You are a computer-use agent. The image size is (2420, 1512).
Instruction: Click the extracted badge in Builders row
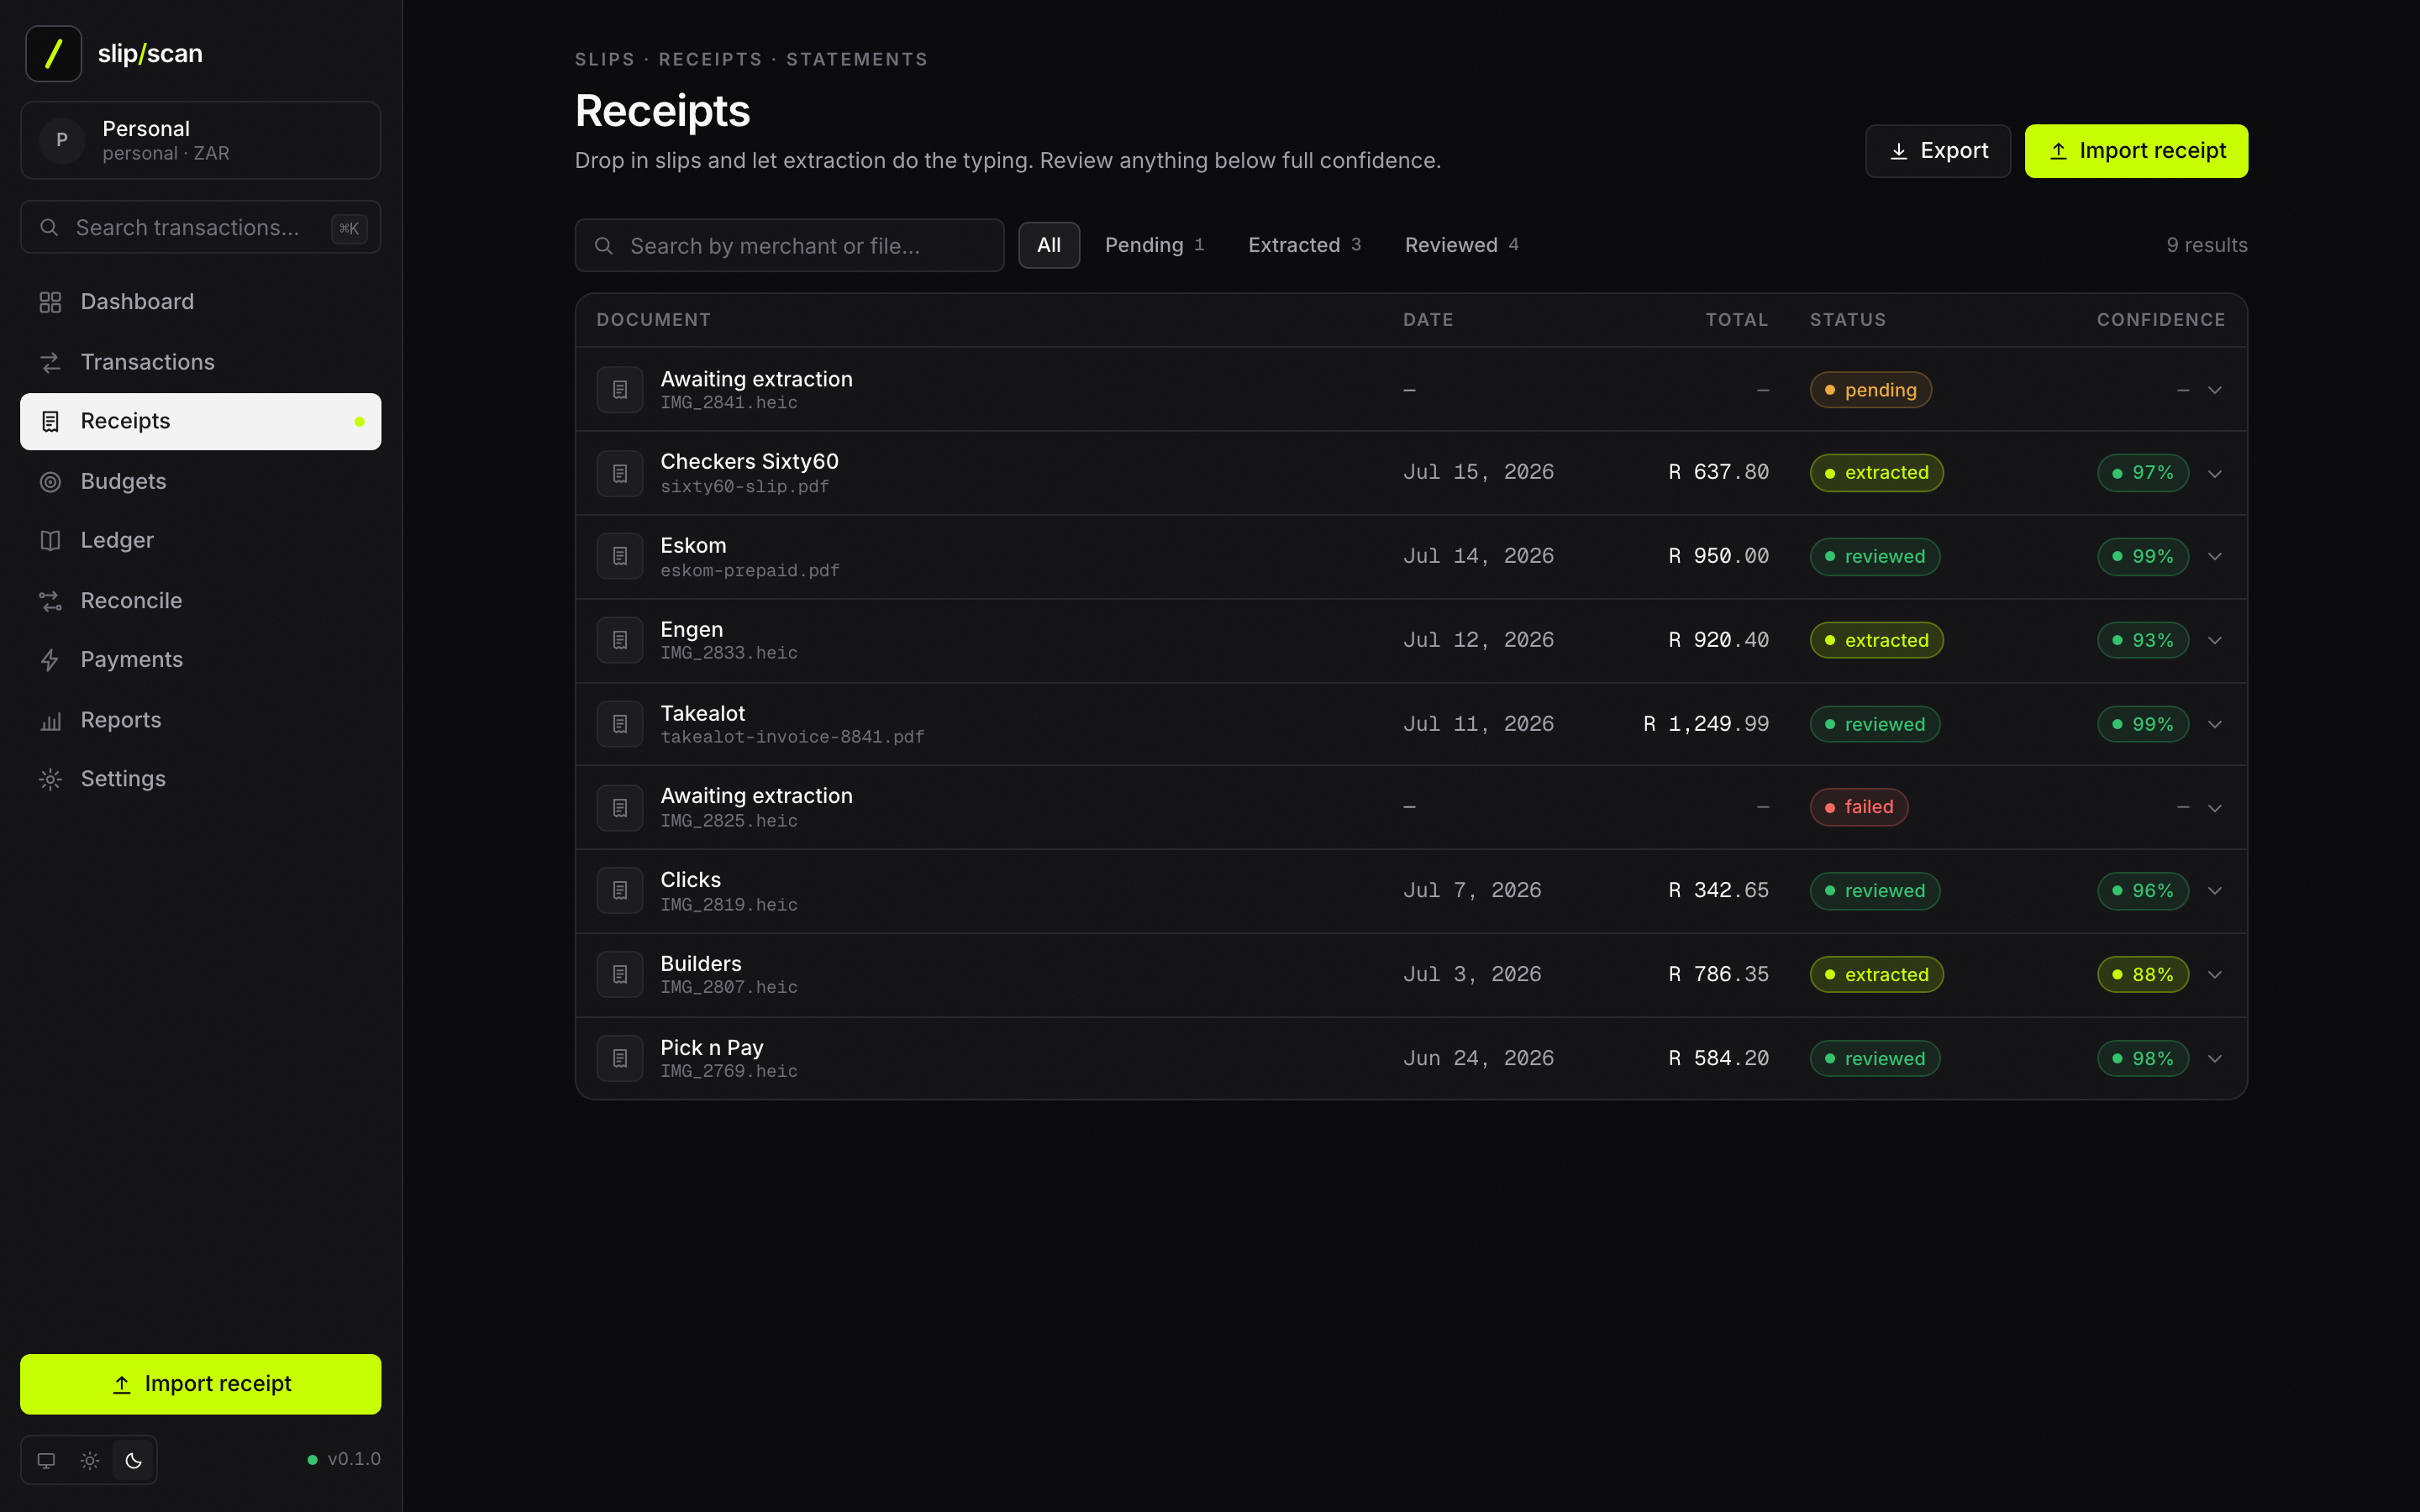1876,974
